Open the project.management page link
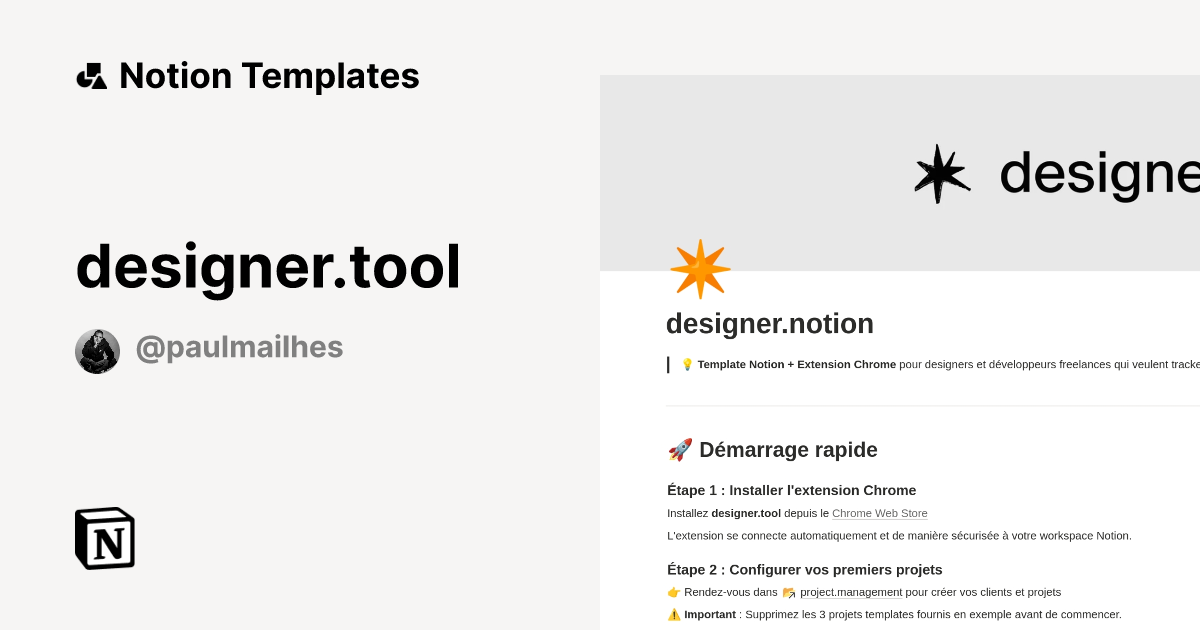The height and width of the screenshot is (630, 1200). click(x=850, y=592)
